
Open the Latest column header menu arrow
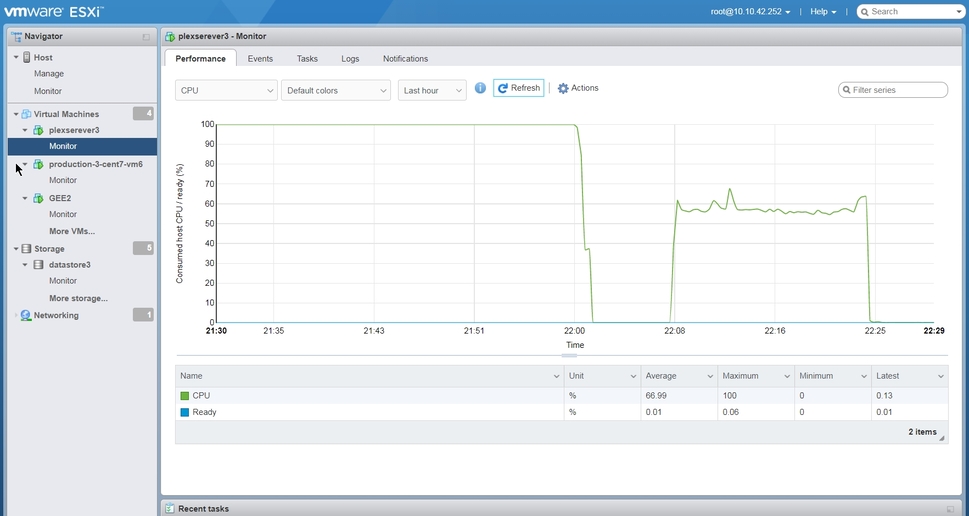pyautogui.click(x=941, y=376)
